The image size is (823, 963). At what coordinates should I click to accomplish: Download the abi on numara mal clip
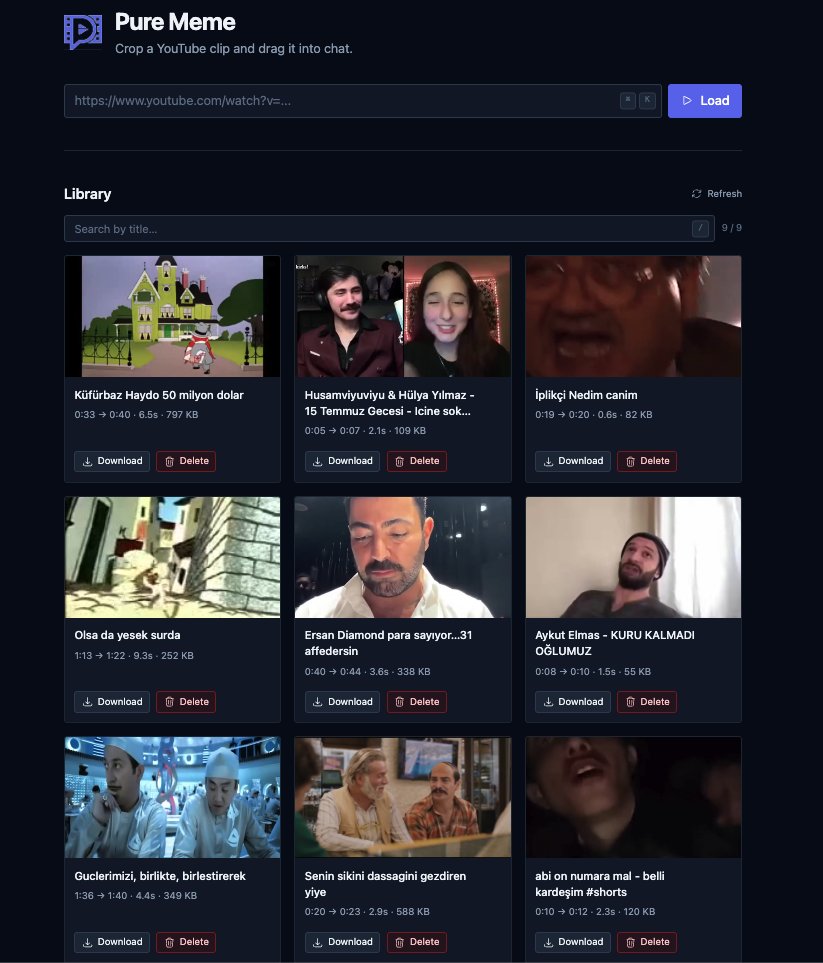click(x=572, y=942)
